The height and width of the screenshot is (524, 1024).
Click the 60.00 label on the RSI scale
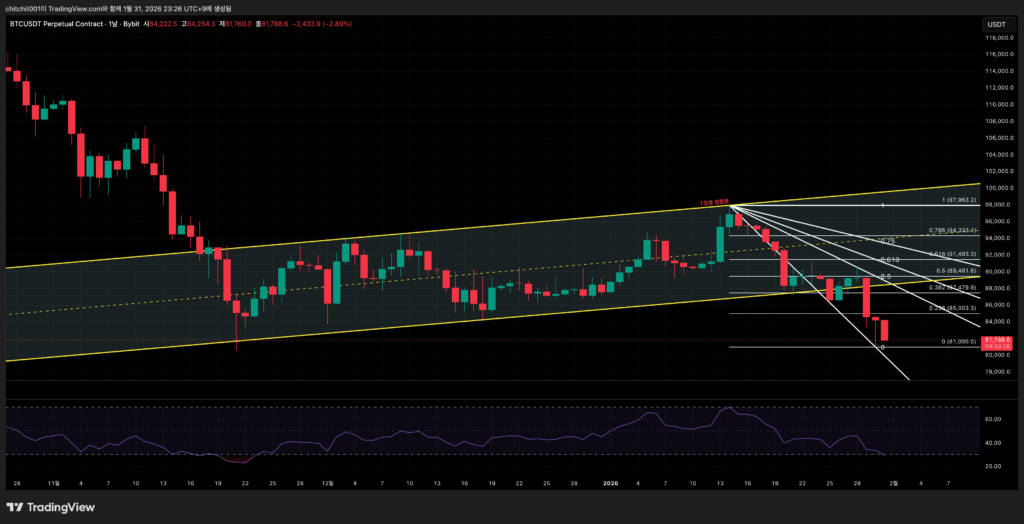click(x=990, y=420)
